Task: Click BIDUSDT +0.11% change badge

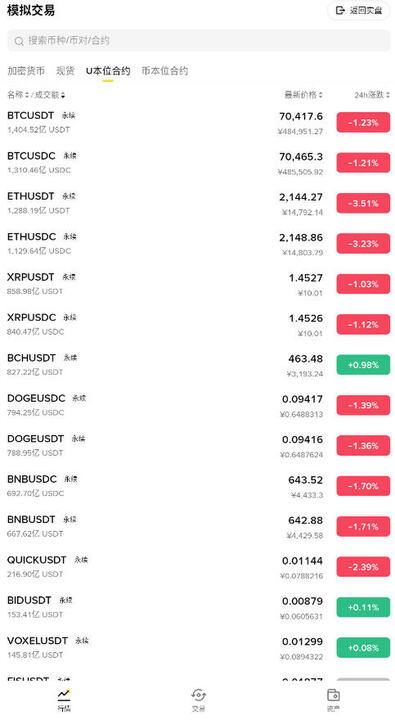Action: 363,608
